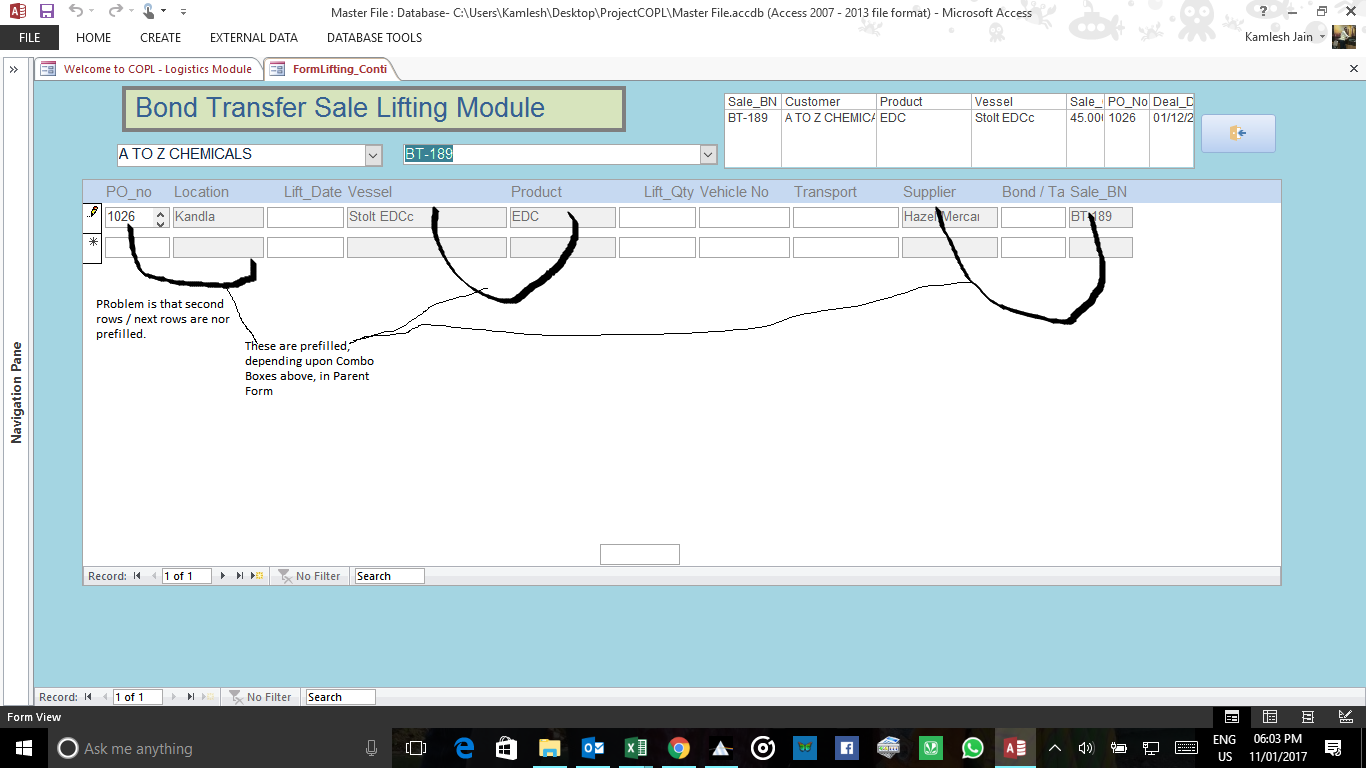Image resolution: width=1366 pixels, height=768 pixels.
Task: Create a new record with the asterisk navigation icon
Action: pos(257,575)
